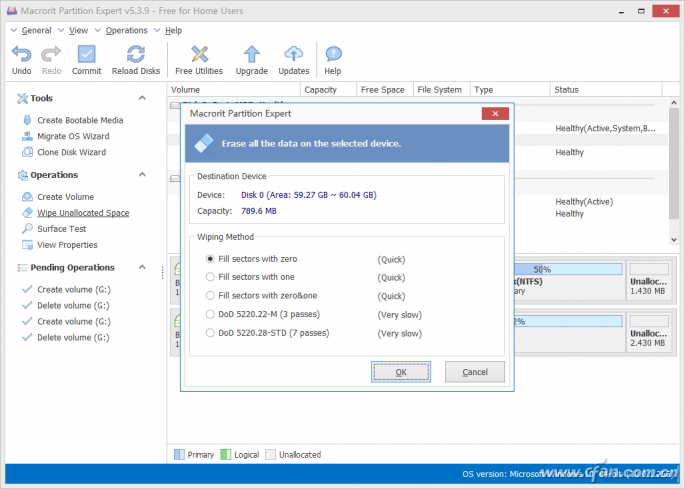
Task: Open the General menu
Action: pyautogui.click(x=36, y=30)
